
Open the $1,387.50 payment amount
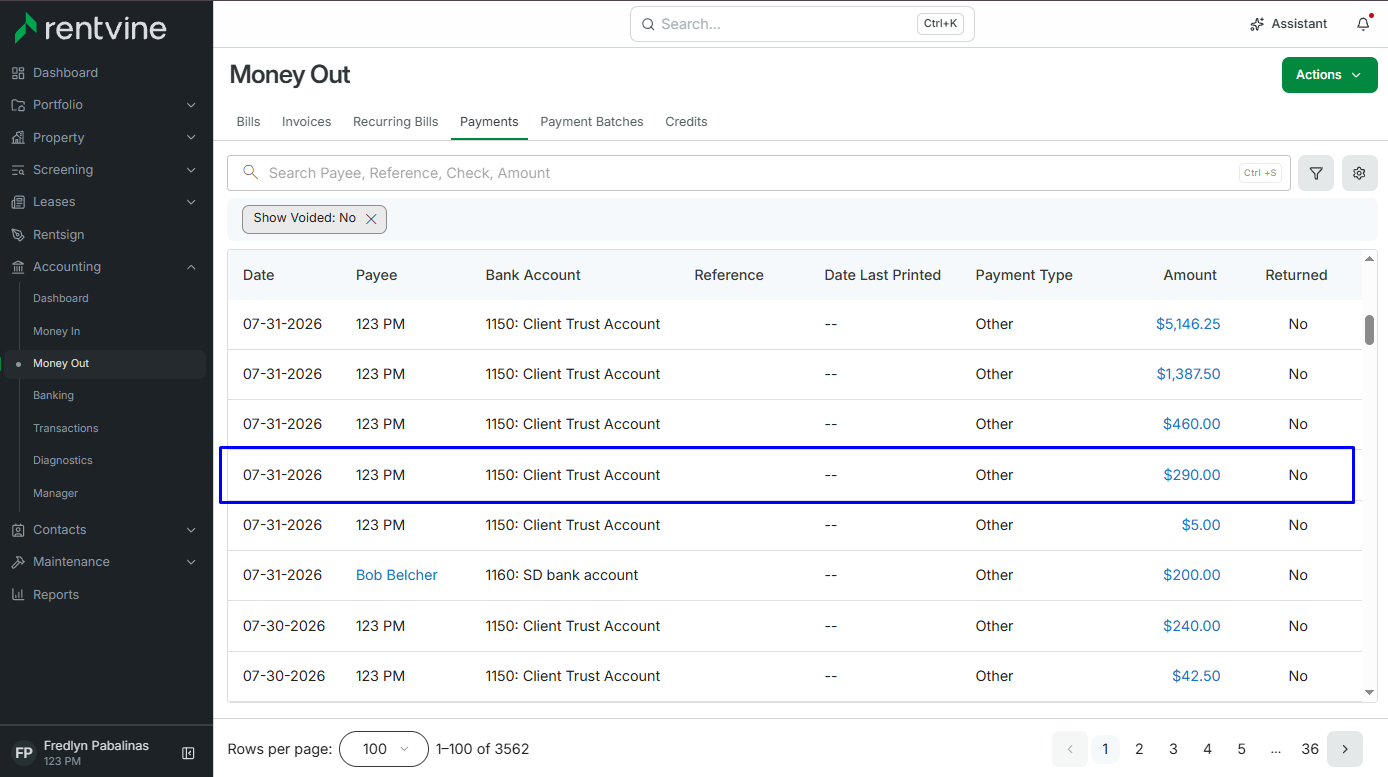coord(1188,374)
